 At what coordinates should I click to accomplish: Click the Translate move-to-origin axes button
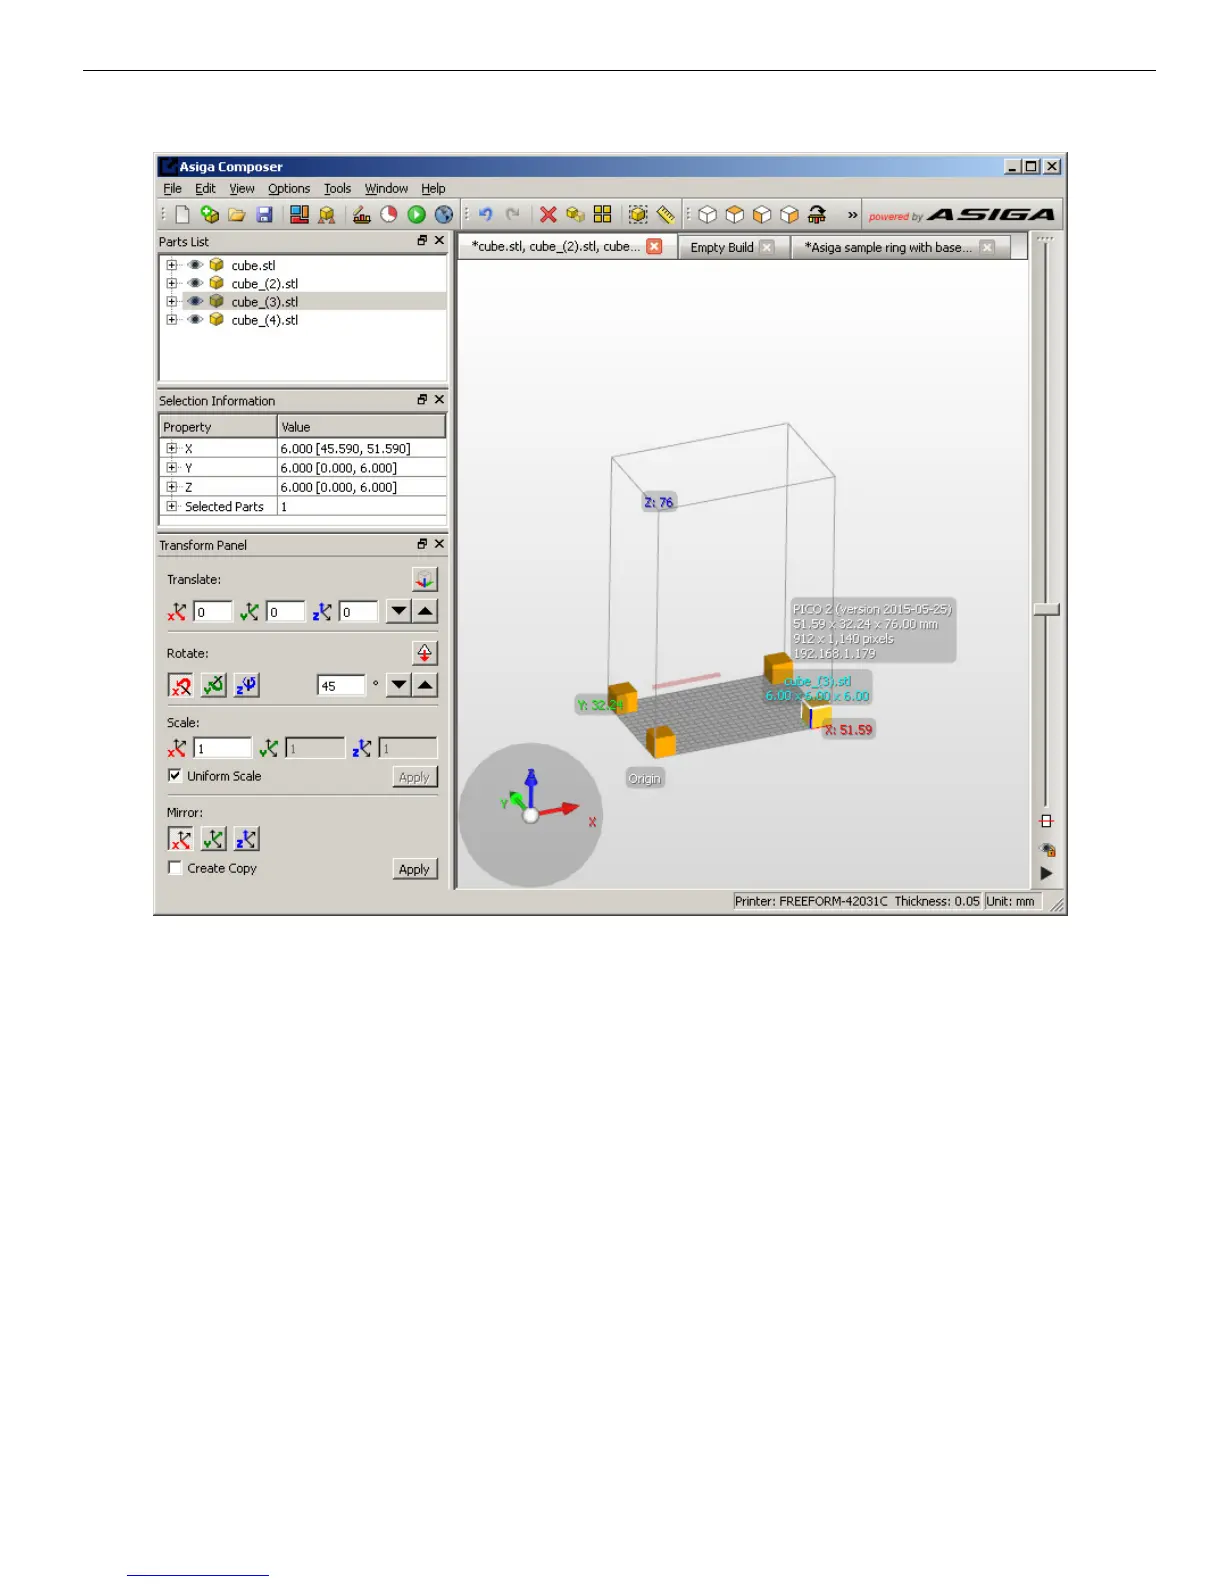click(x=425, y=579)
